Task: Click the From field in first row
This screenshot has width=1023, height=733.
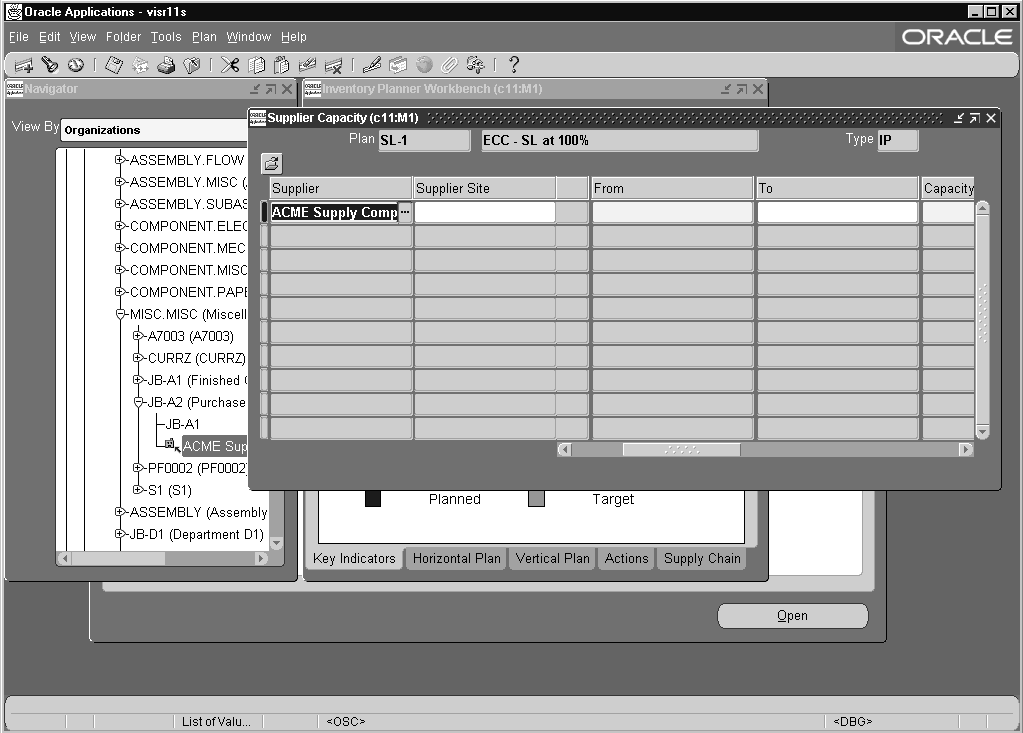Action: tap(672, 213)
